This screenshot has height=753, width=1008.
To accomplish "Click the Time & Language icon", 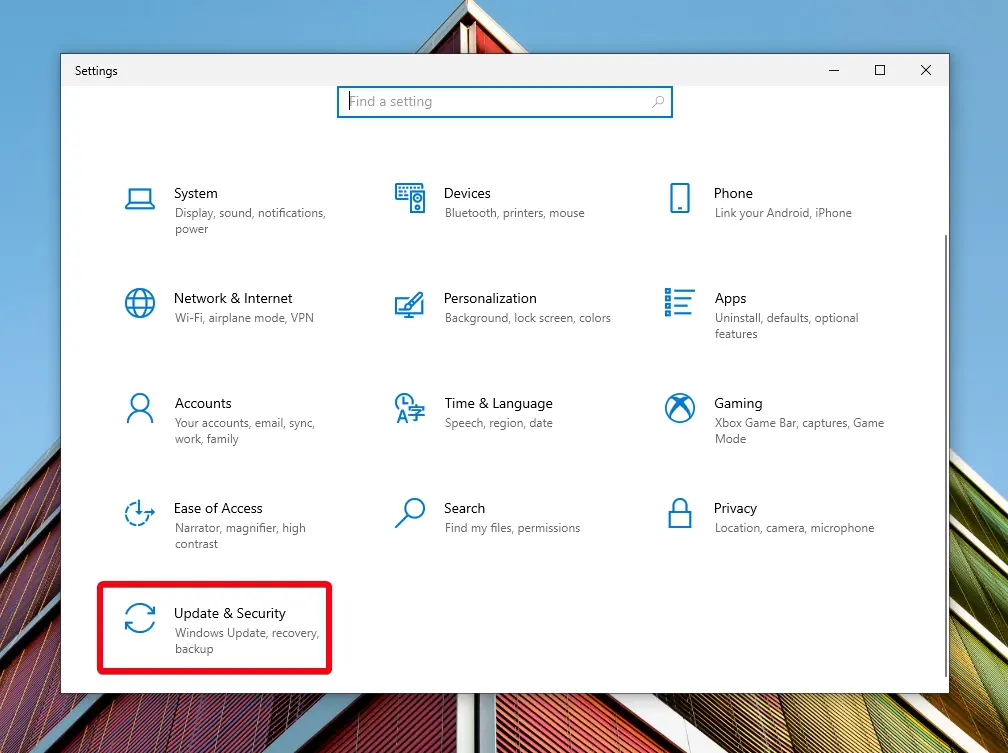I will (x=410, y=408).
